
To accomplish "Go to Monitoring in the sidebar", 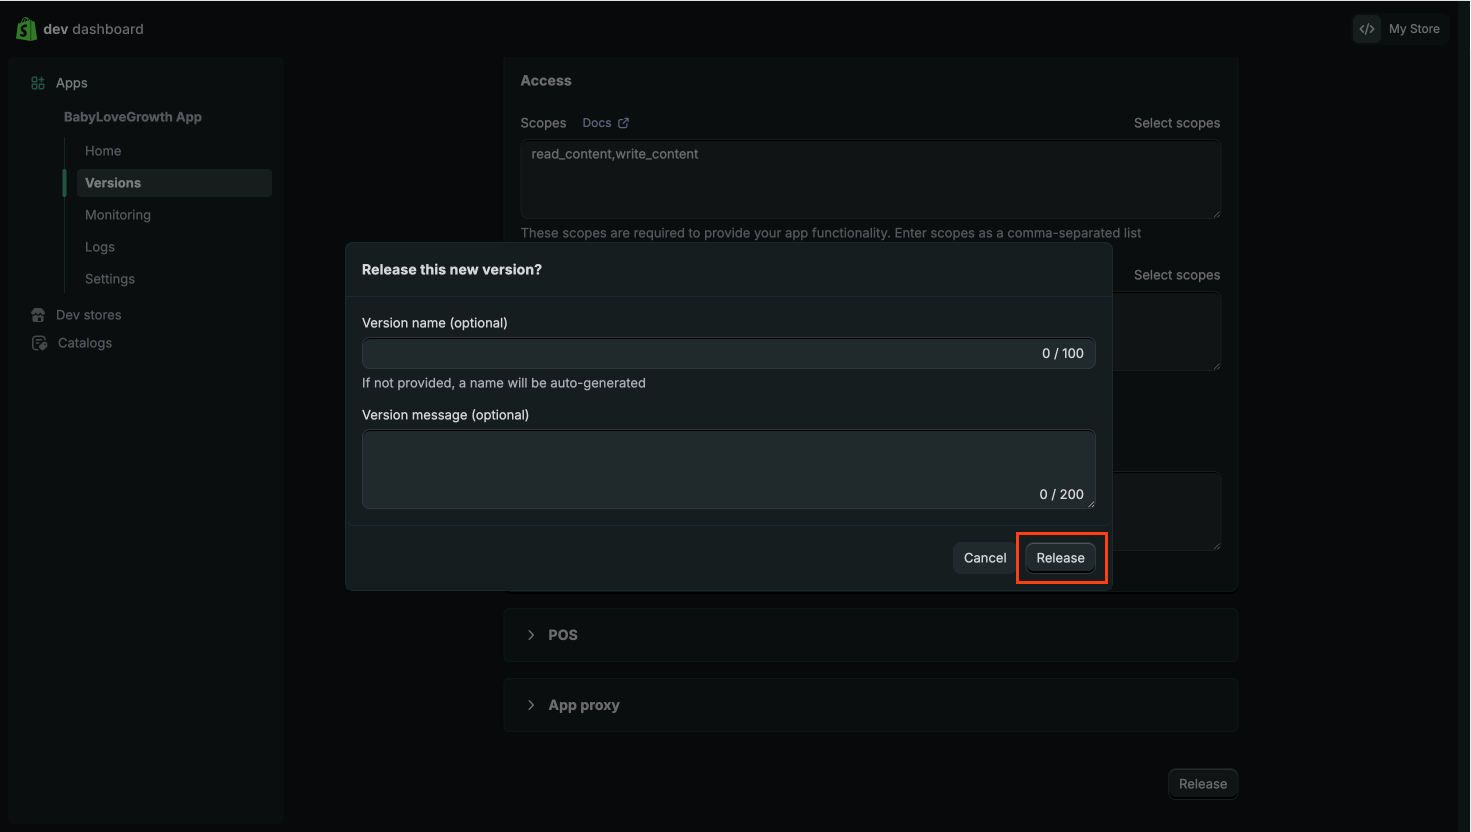I will click(118, 215).
